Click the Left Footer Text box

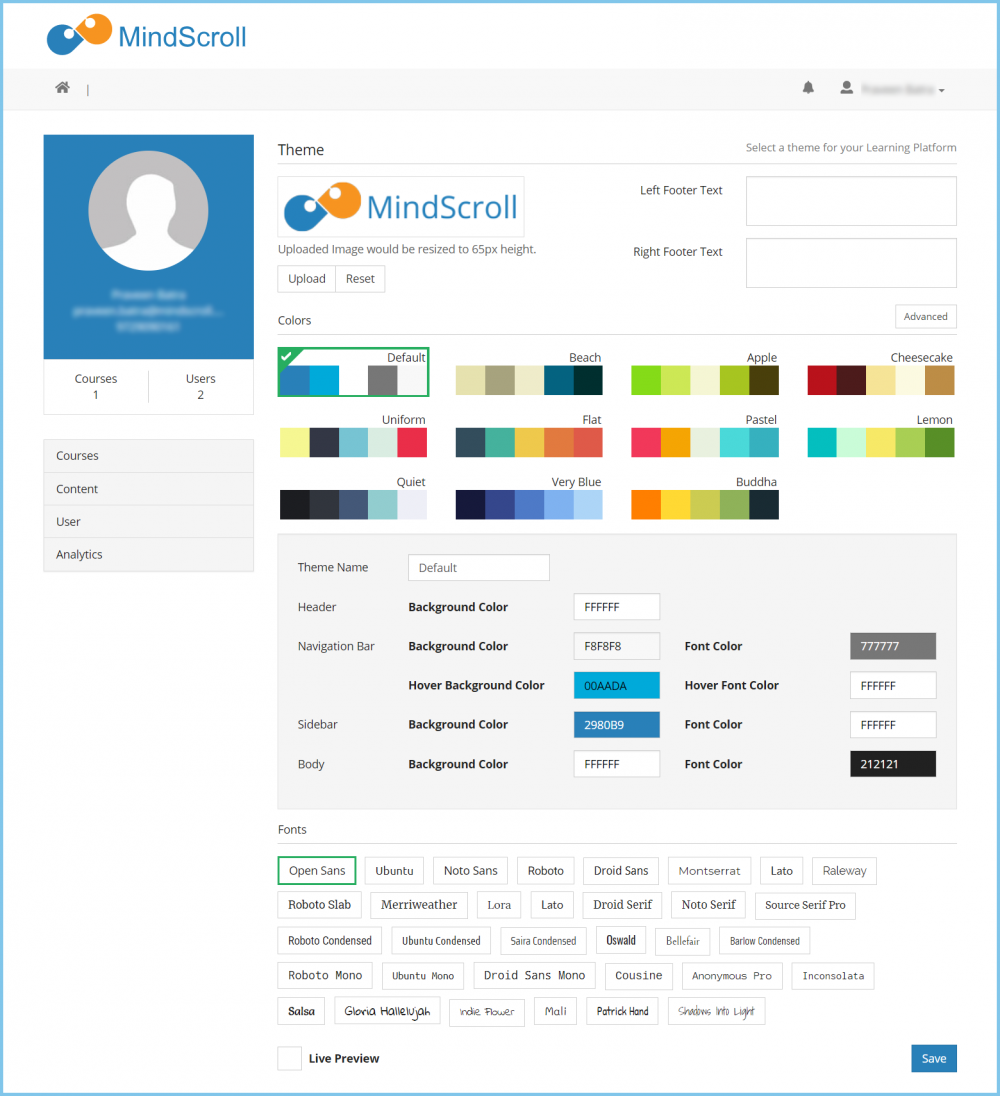[x=851, y=201]
